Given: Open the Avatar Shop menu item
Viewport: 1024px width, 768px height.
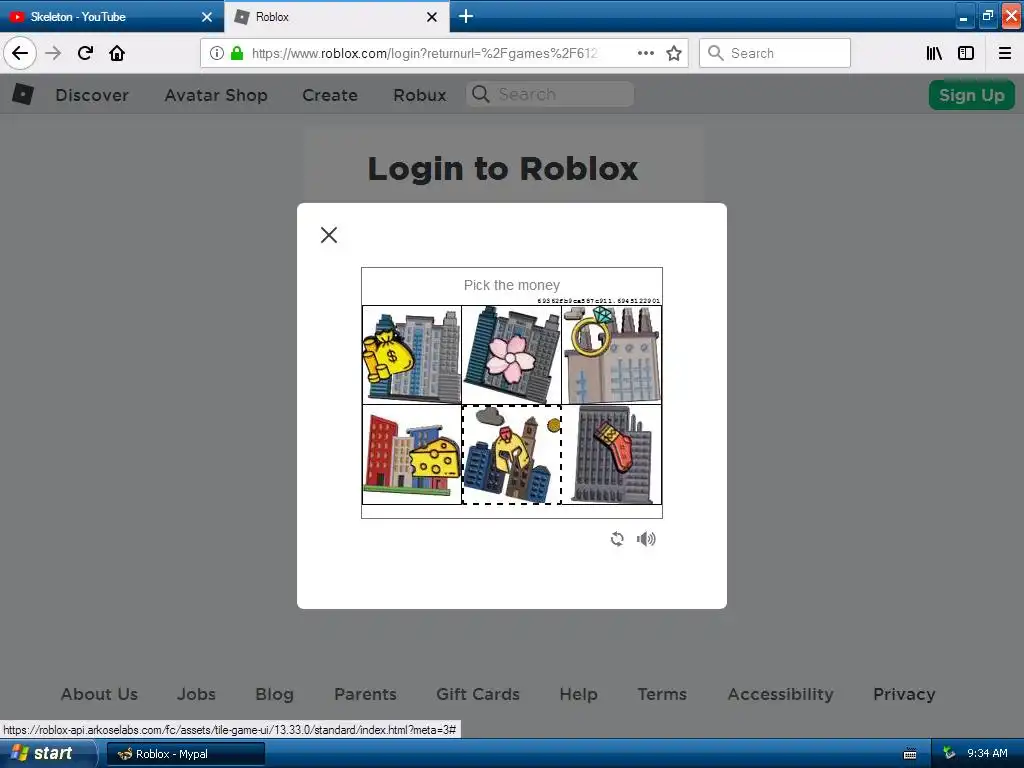Looking at the screenshot, I should [x=216, y=95].
